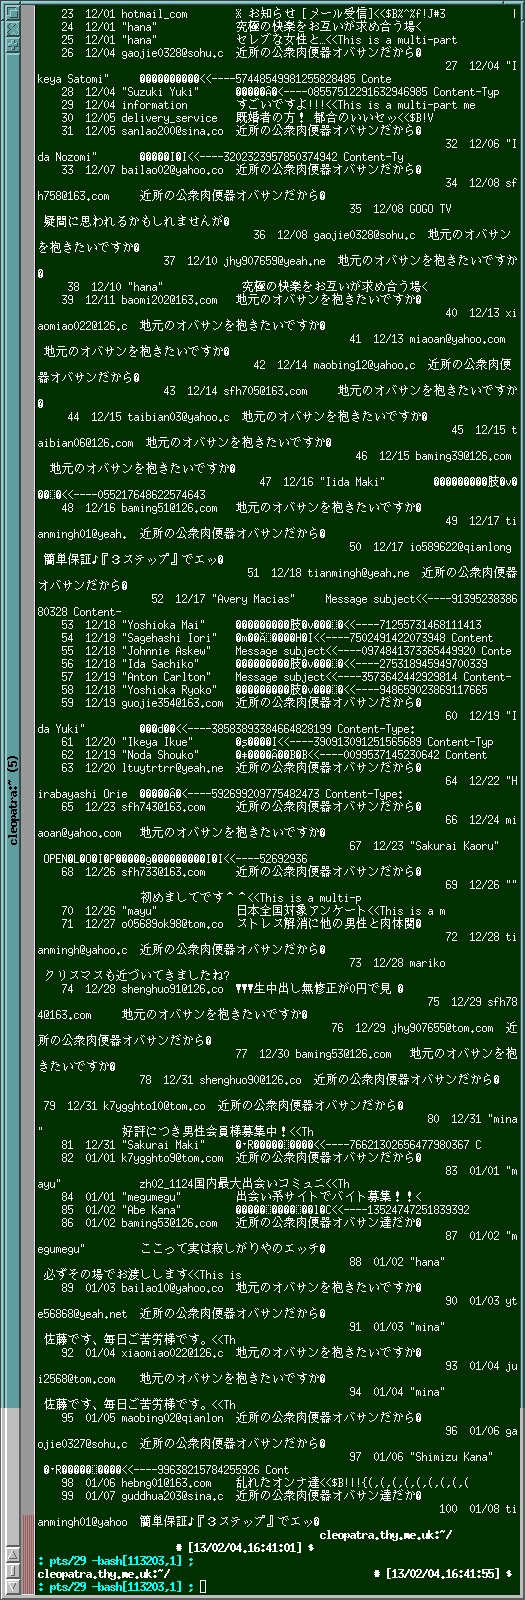525x1600 pixels.
Task: Click the middle button between scroll arrows
Action: click(13, 1570)
